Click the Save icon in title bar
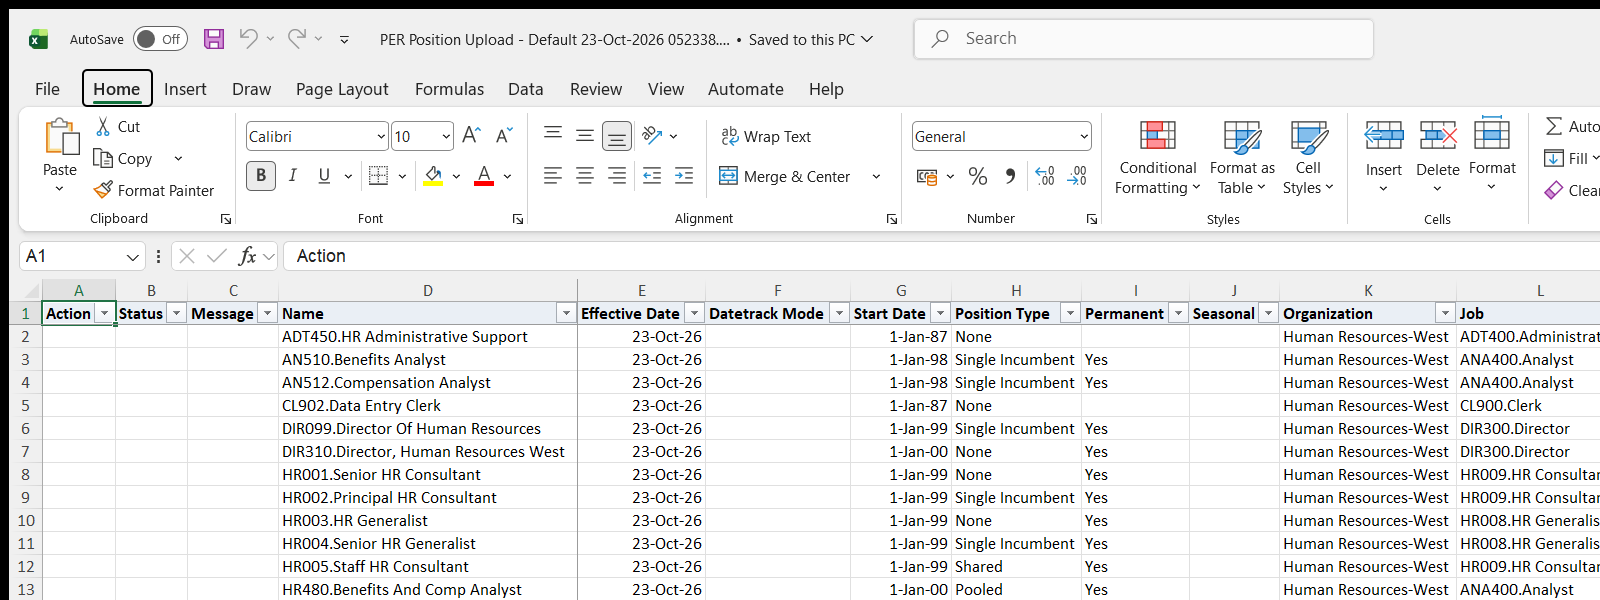Screen dimensions: 1600x600 click(214, 39)
